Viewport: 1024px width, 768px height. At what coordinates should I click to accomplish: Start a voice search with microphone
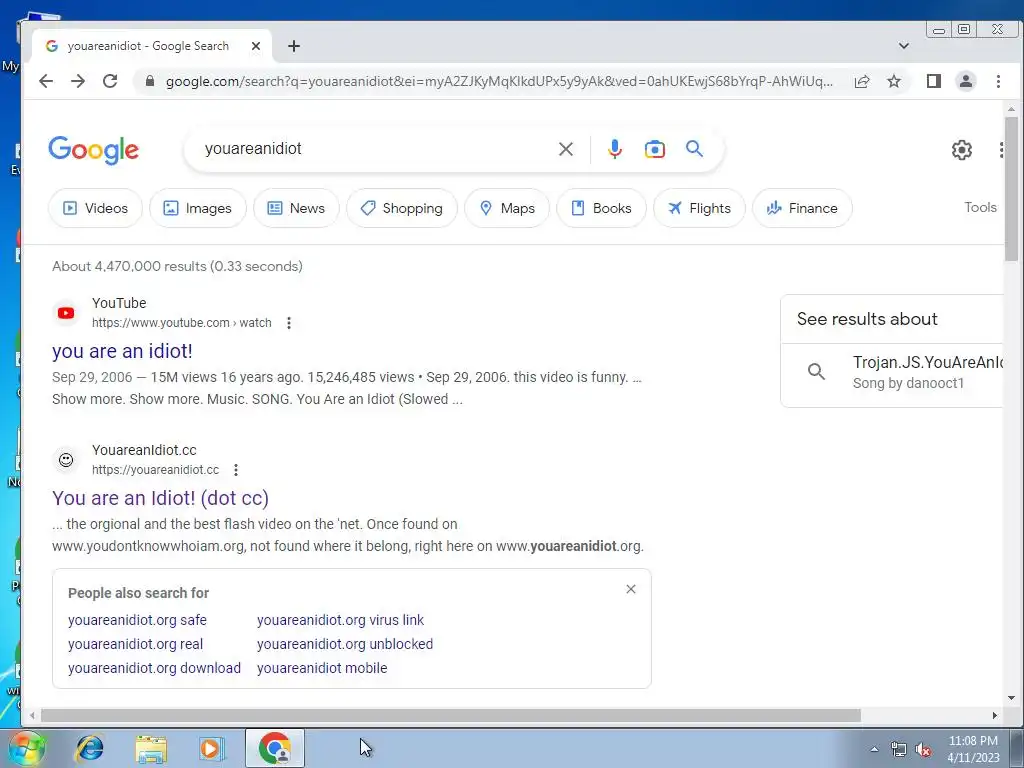click(x=615, y=150)
